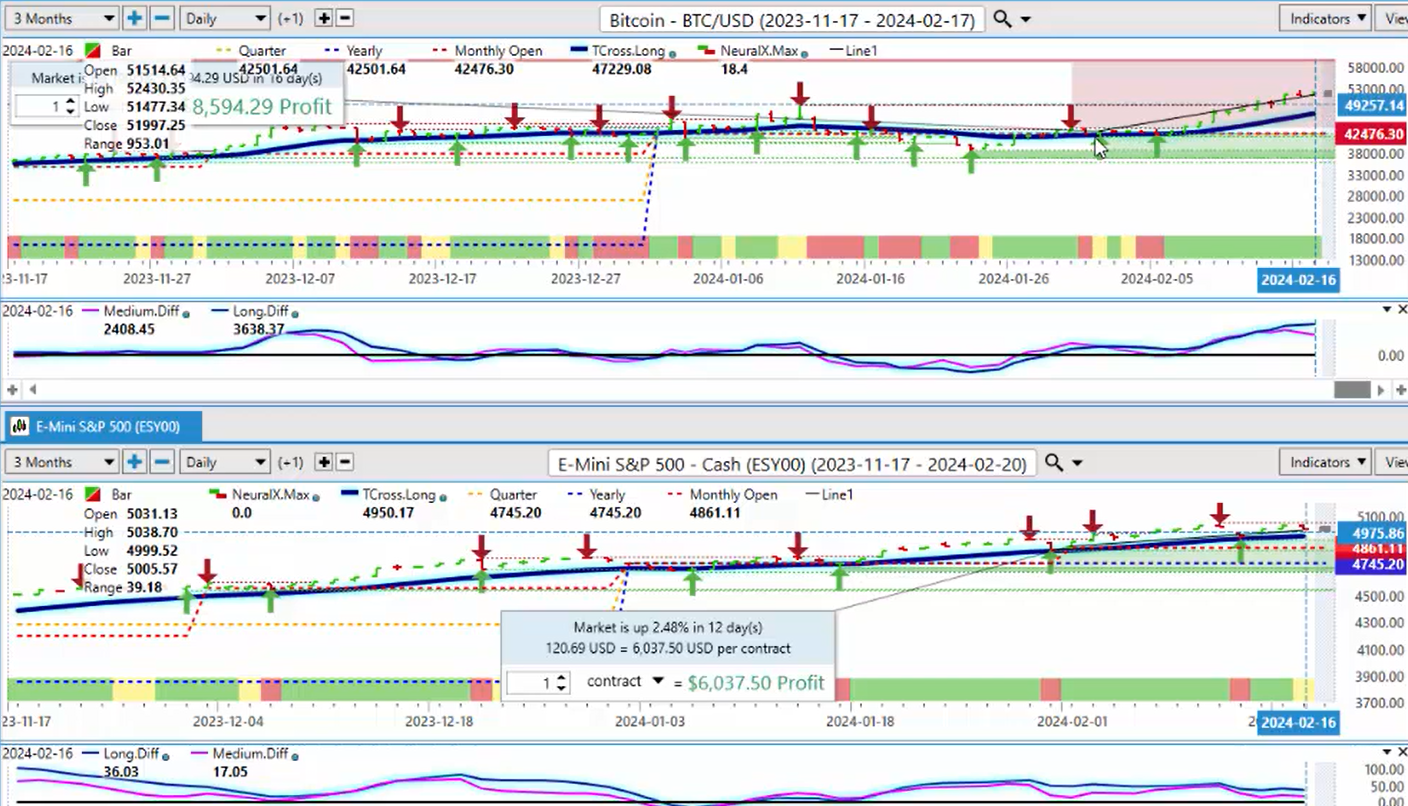The height and width of the screenshot is (806, 1408).
Task: Click the search magnifier in E-Mini toolbar
Action: 1053,463
